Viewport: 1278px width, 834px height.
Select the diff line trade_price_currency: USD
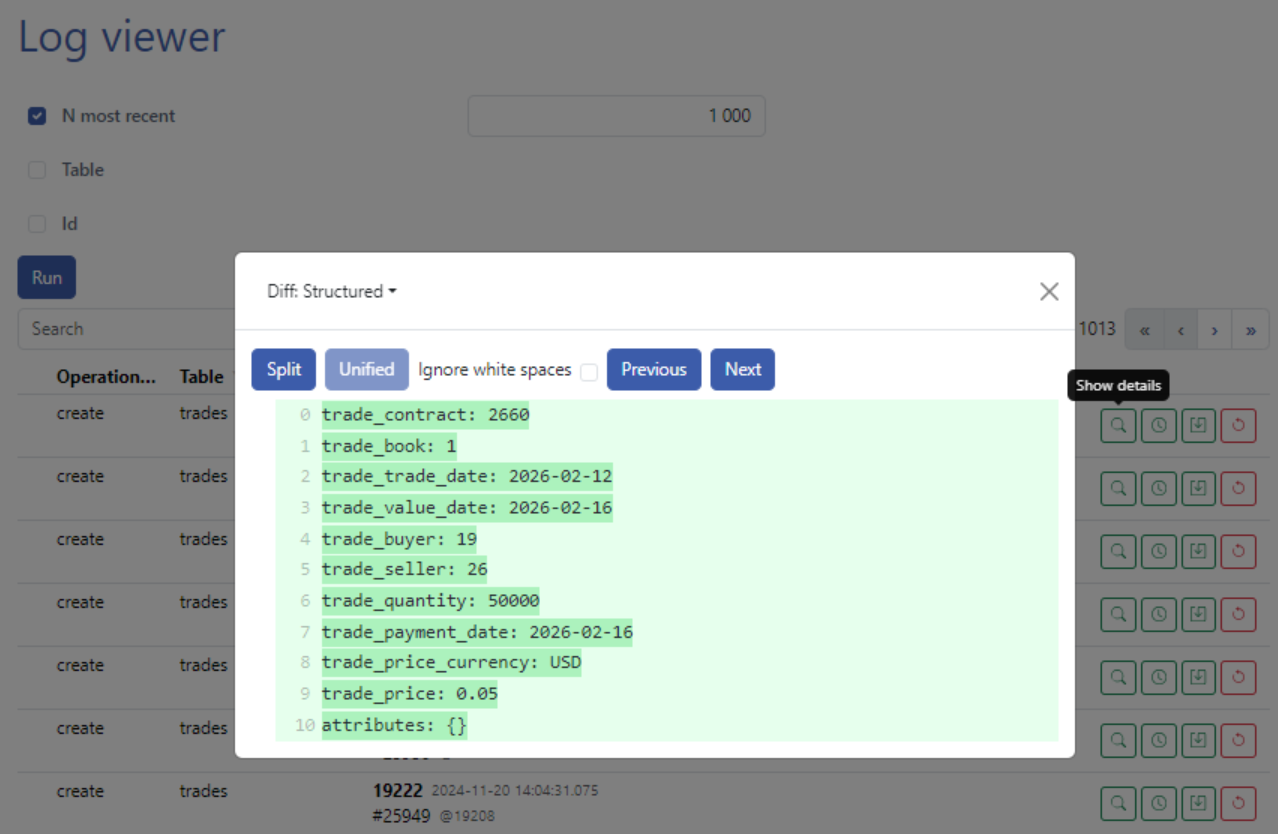pos(451,663)
